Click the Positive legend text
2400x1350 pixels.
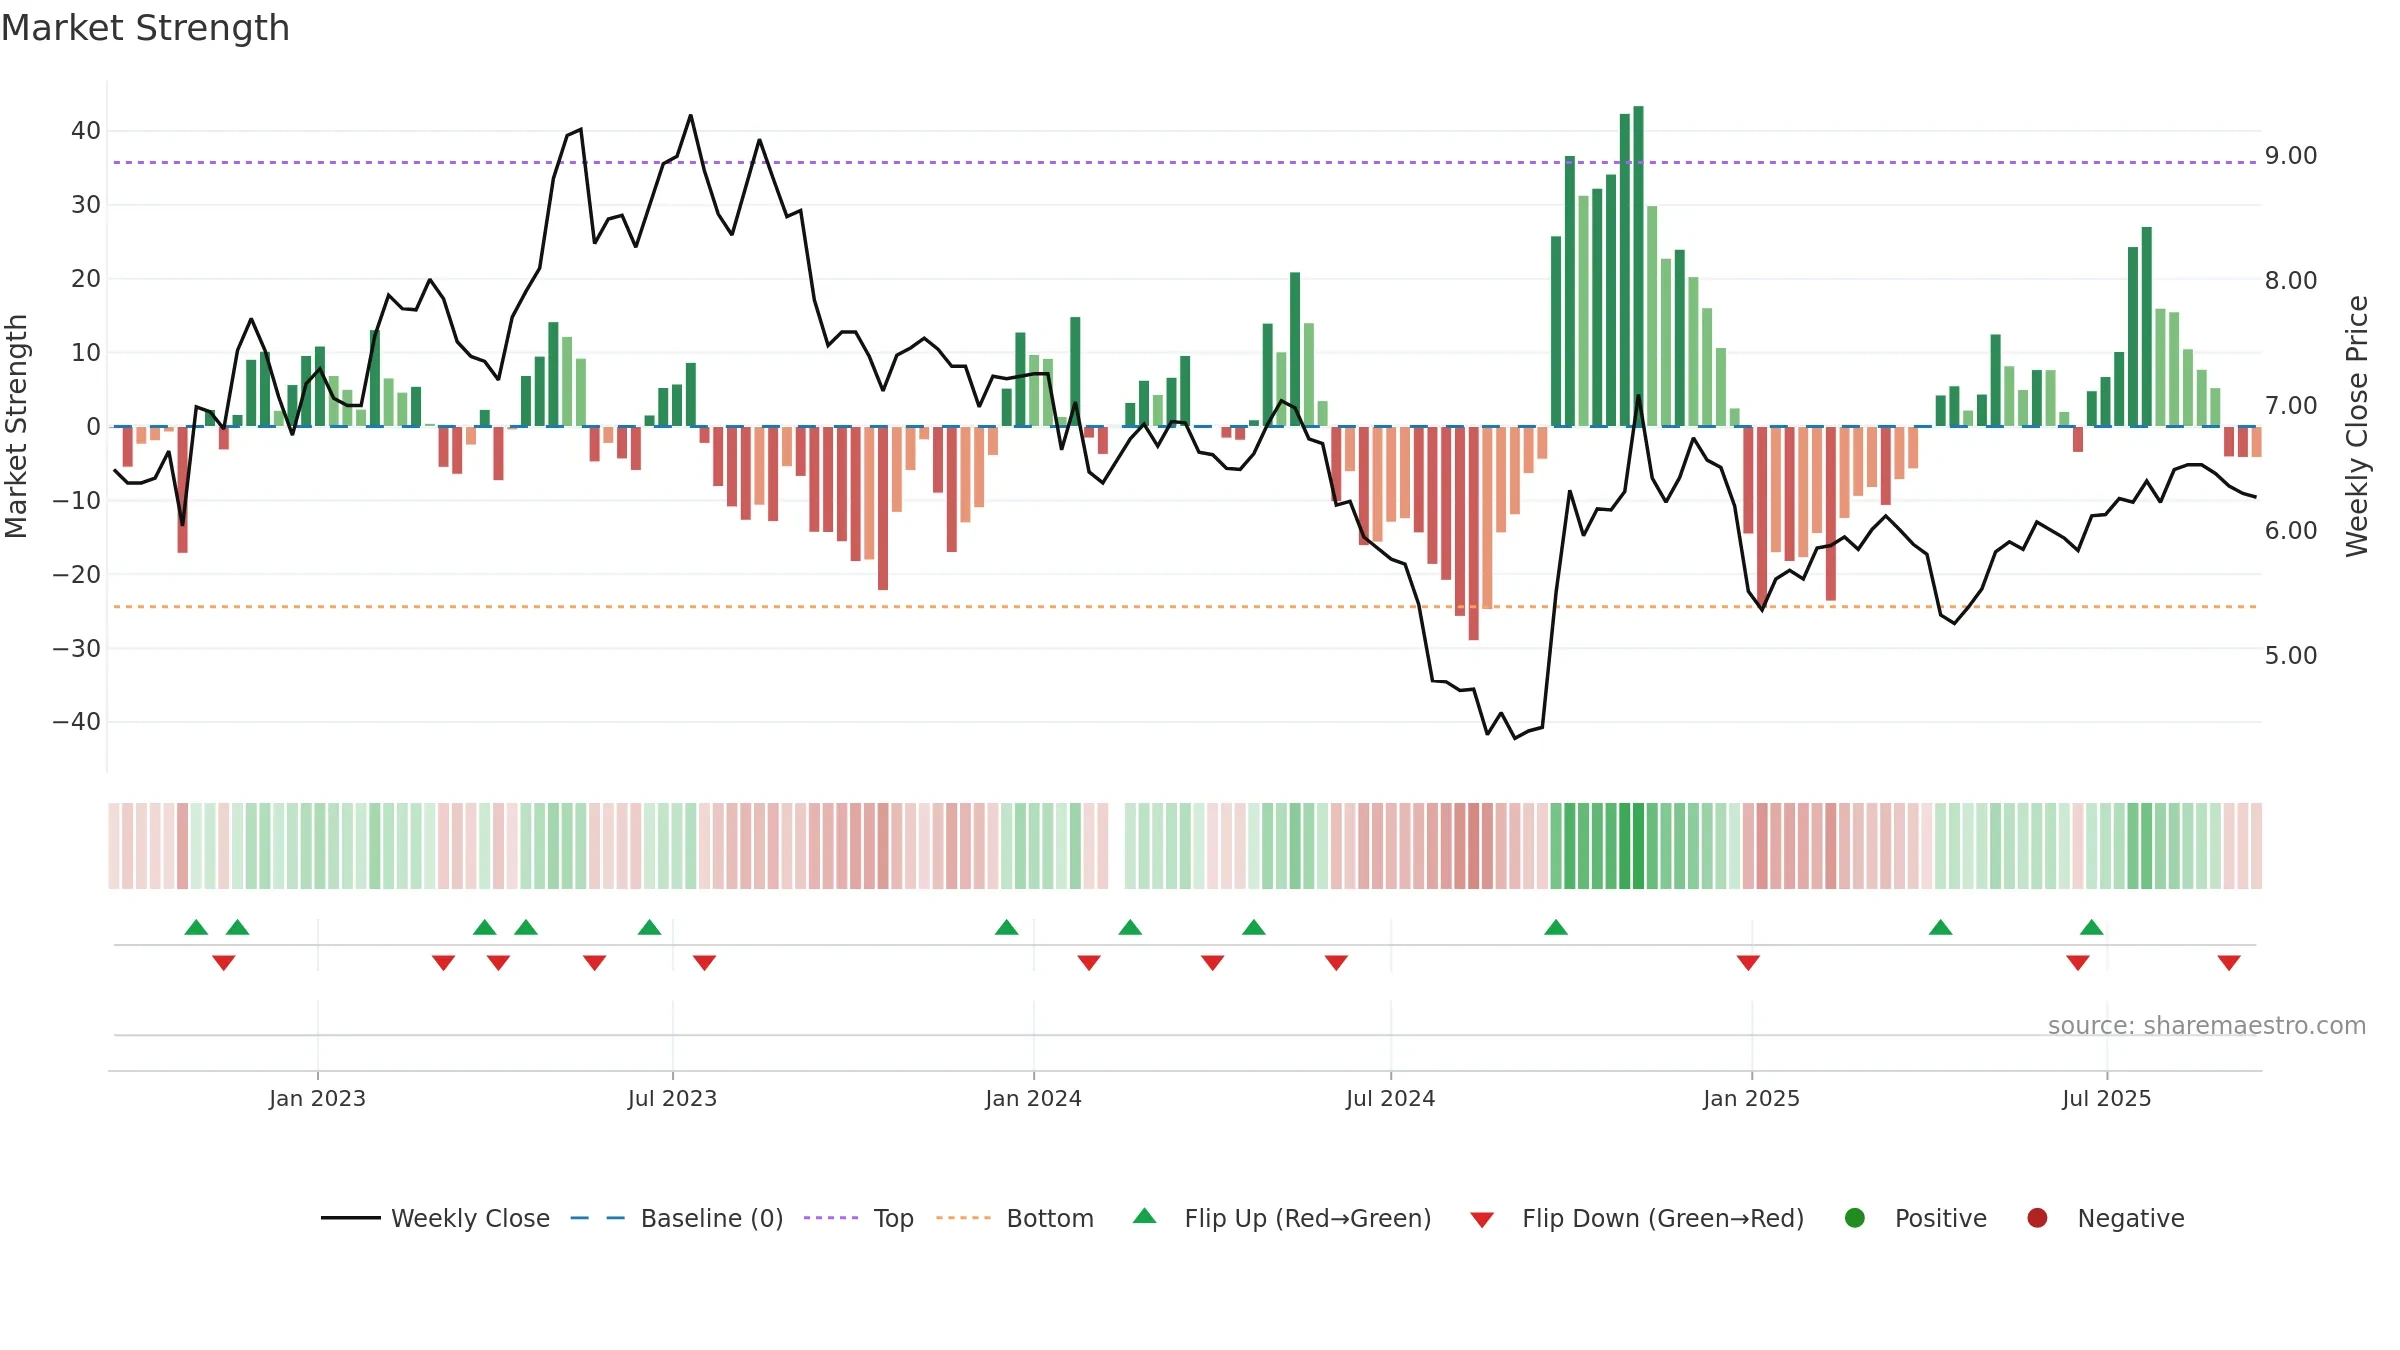(1941, 1218)
